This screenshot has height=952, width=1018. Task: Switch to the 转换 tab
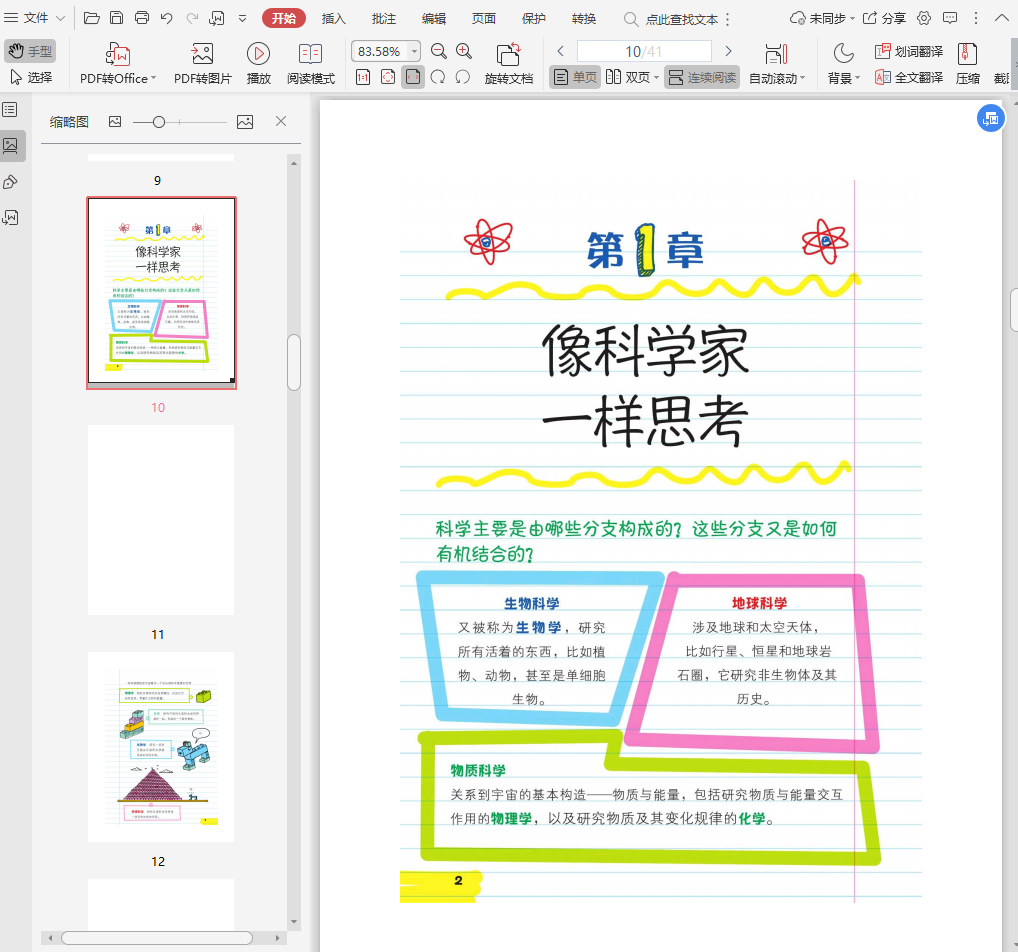coord(584,19)
